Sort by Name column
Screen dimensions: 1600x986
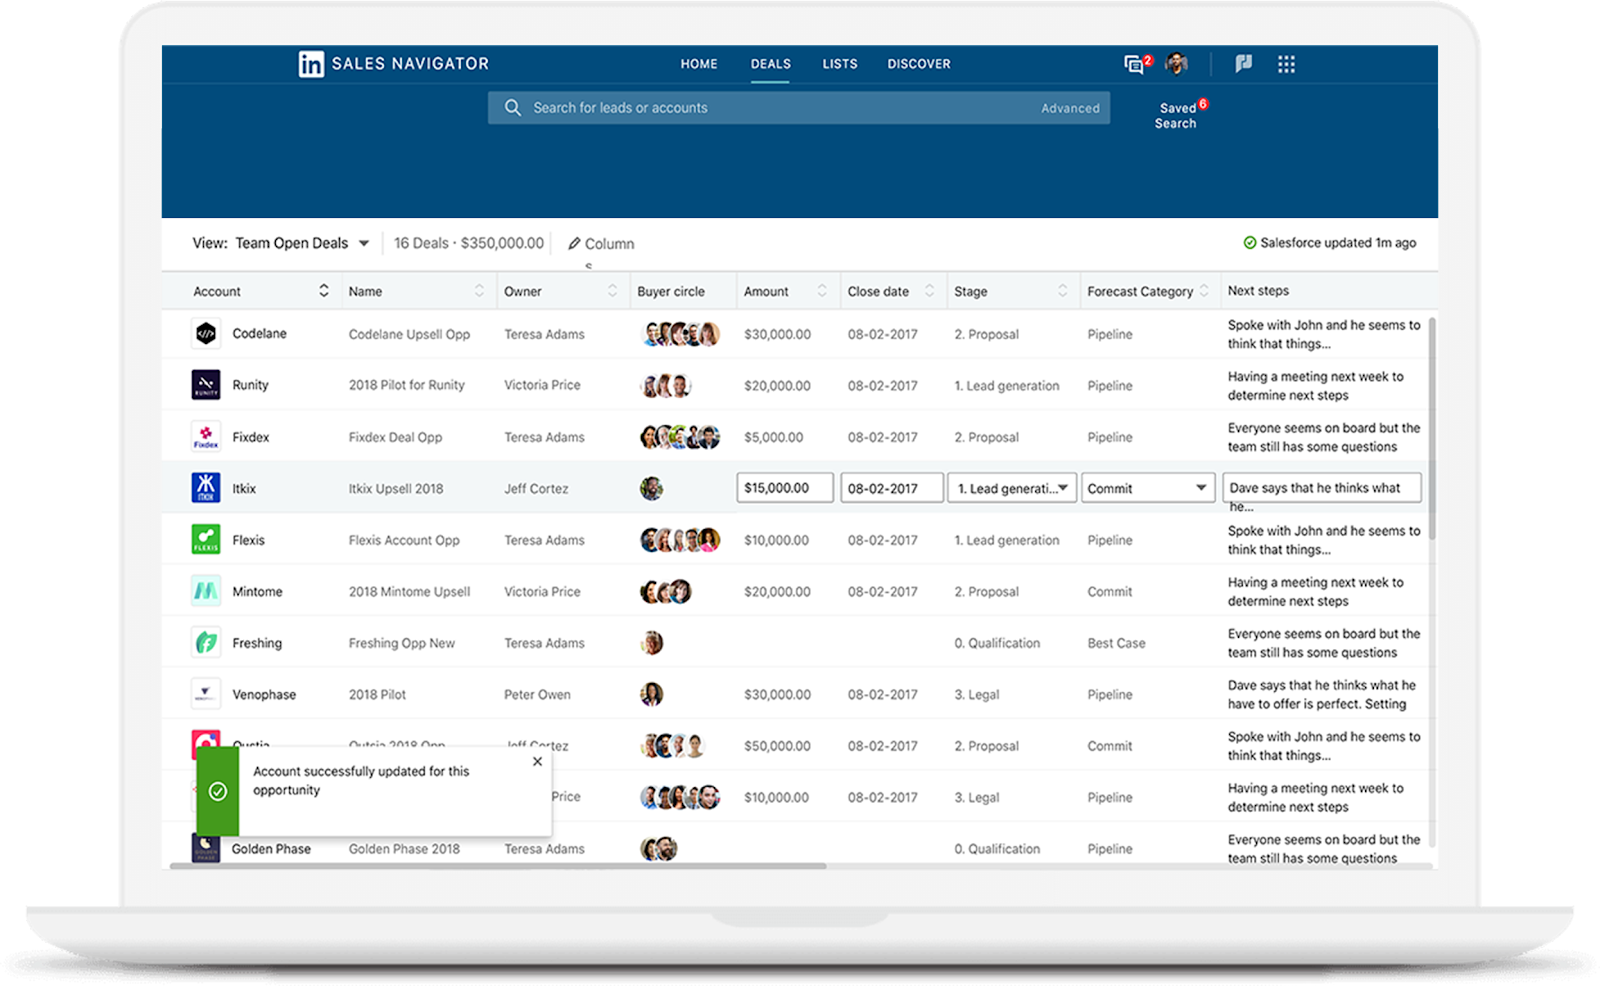pyautogui.click(x=479, y=291)
